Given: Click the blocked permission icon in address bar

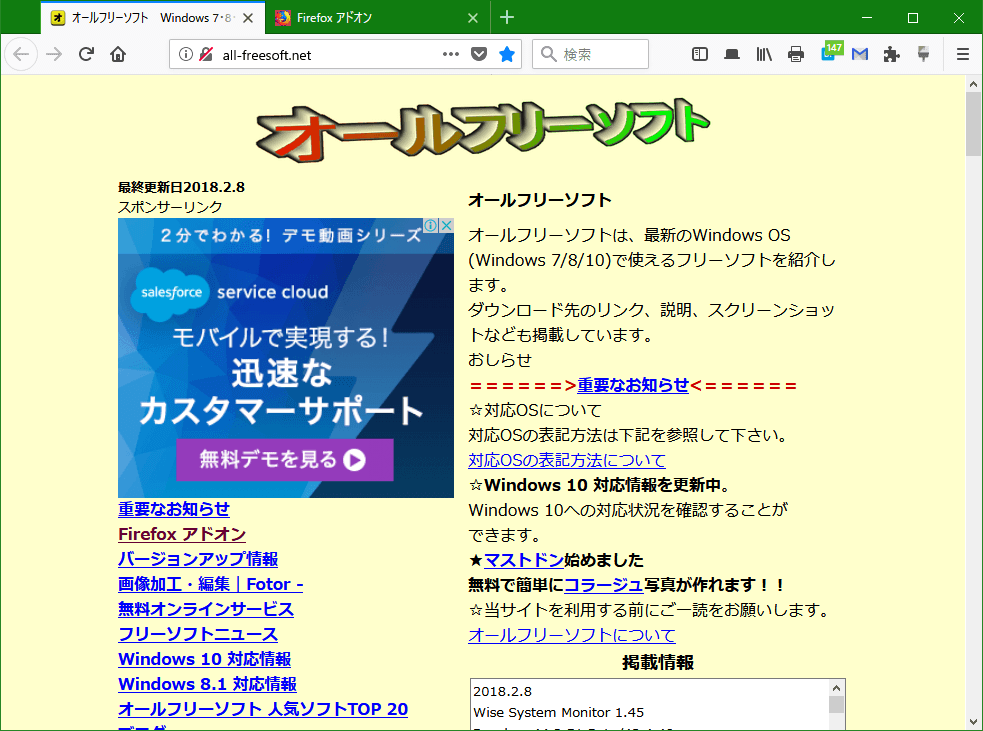Looking at the screenshot, I should [x=206, y=55].
